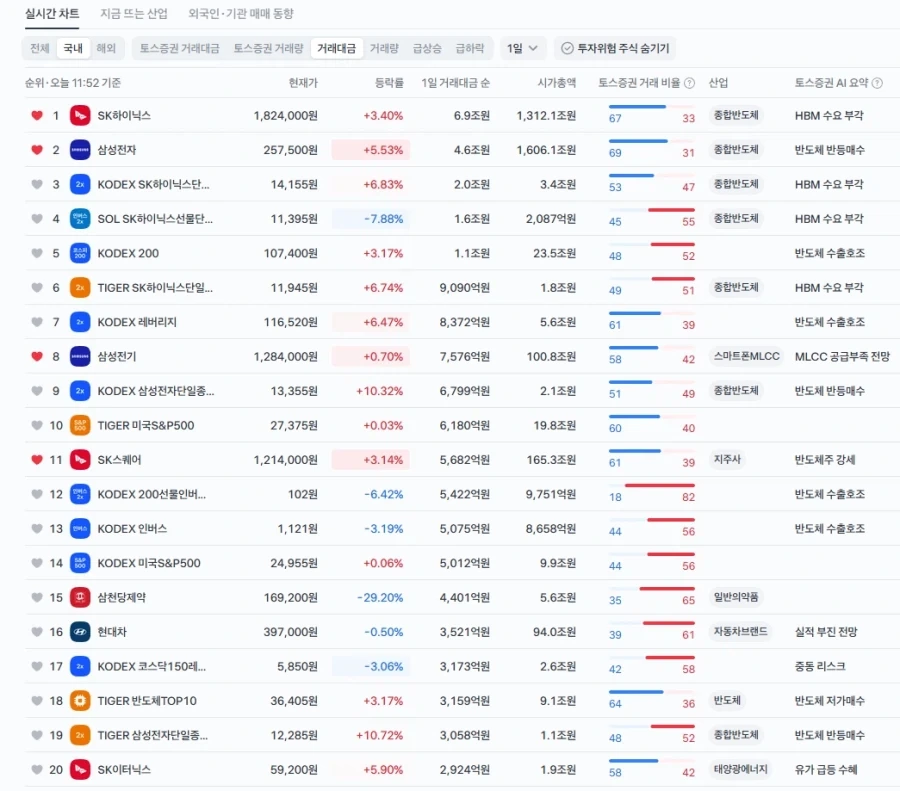Click the orange TIGER SK하이닉스단일 logo icon
The height and width of the screenshot is (791, 900).
click(x=80, y=288)
